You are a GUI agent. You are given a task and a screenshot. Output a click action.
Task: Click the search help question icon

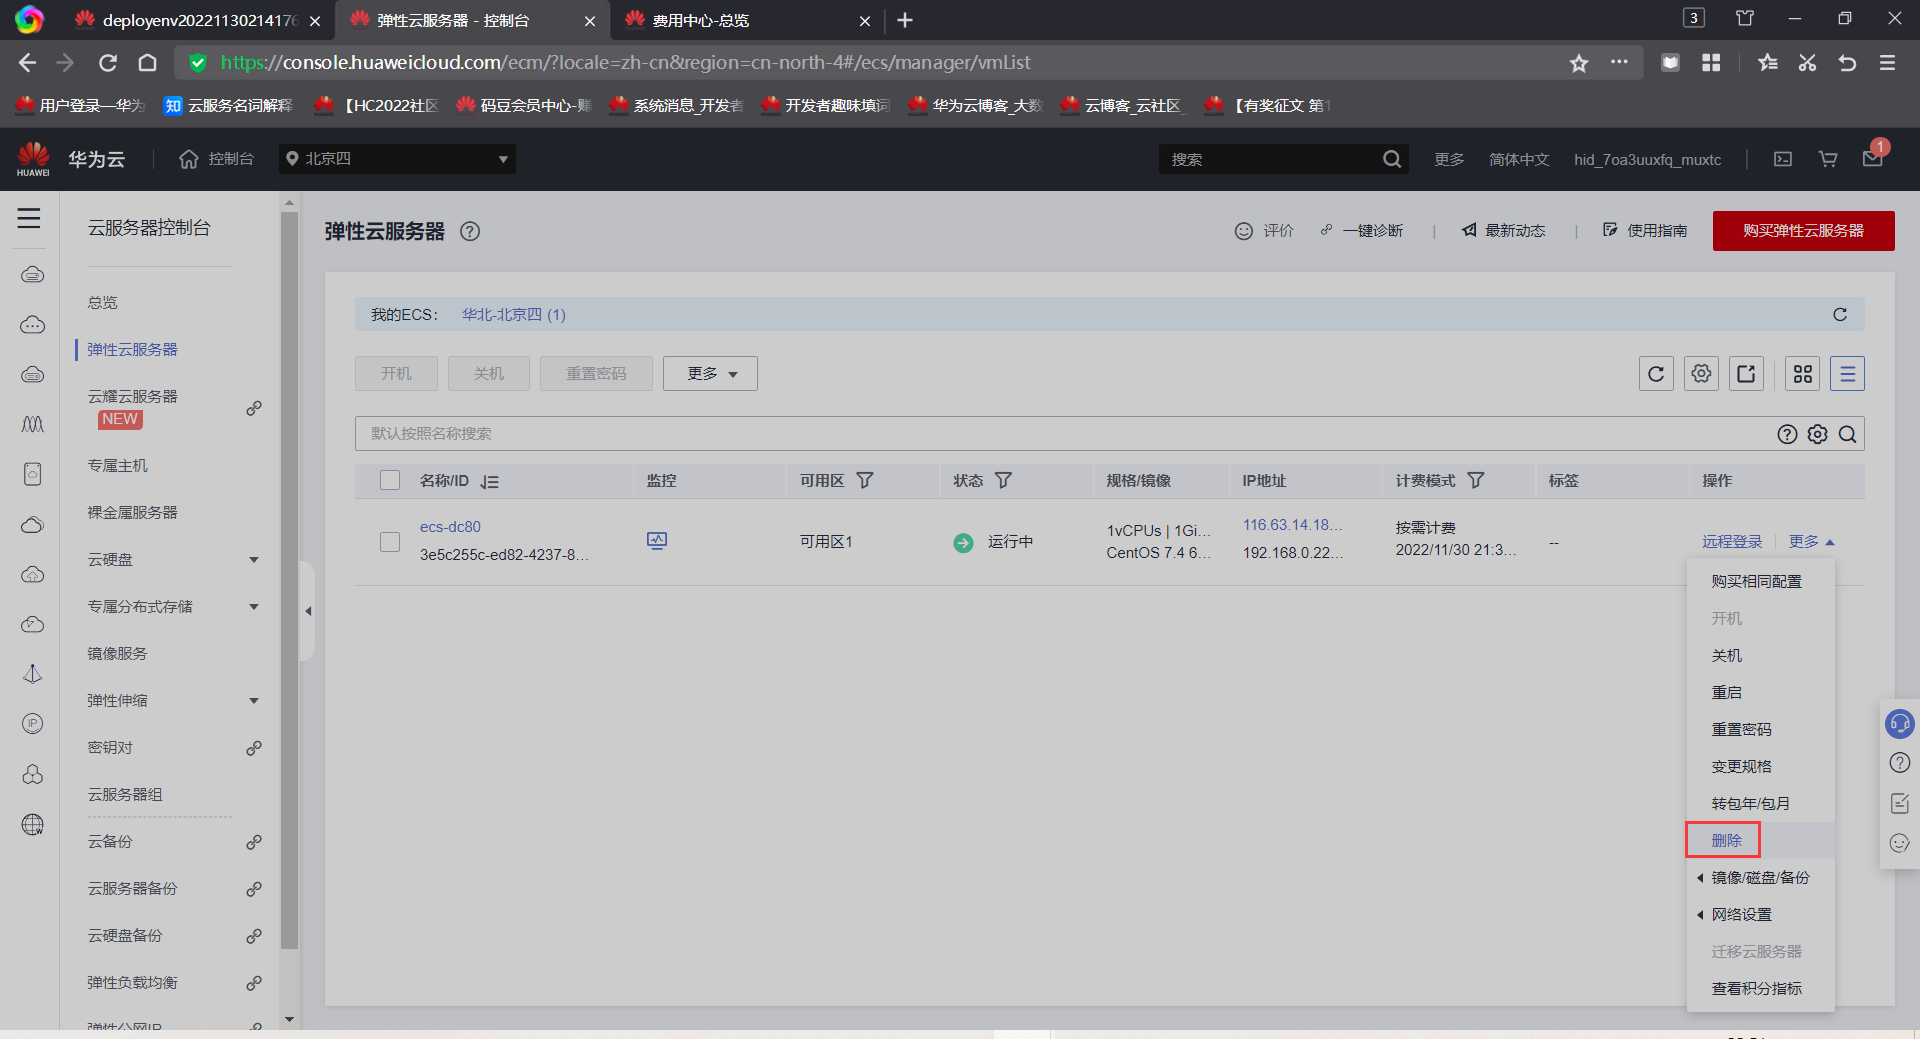pos(1787,434)
